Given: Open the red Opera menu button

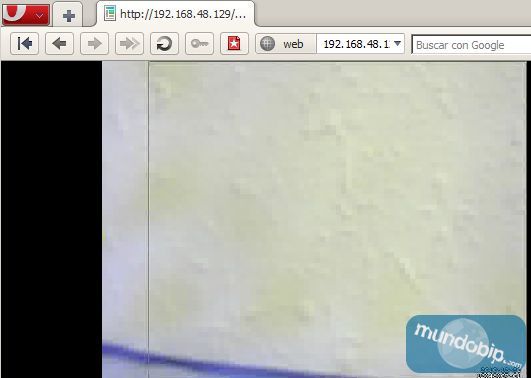Looking at the screenshot, I should coord(26,14).
